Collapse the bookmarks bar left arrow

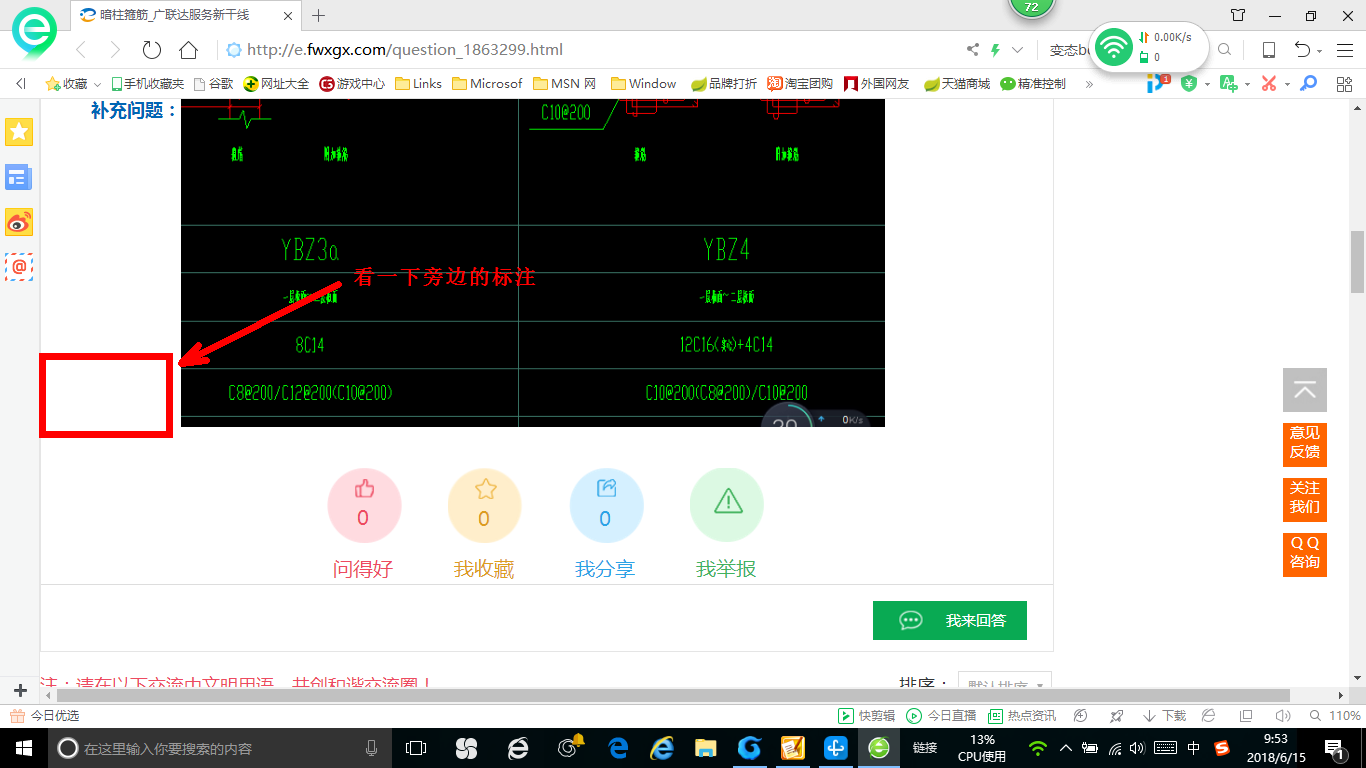tap(21, 84)
